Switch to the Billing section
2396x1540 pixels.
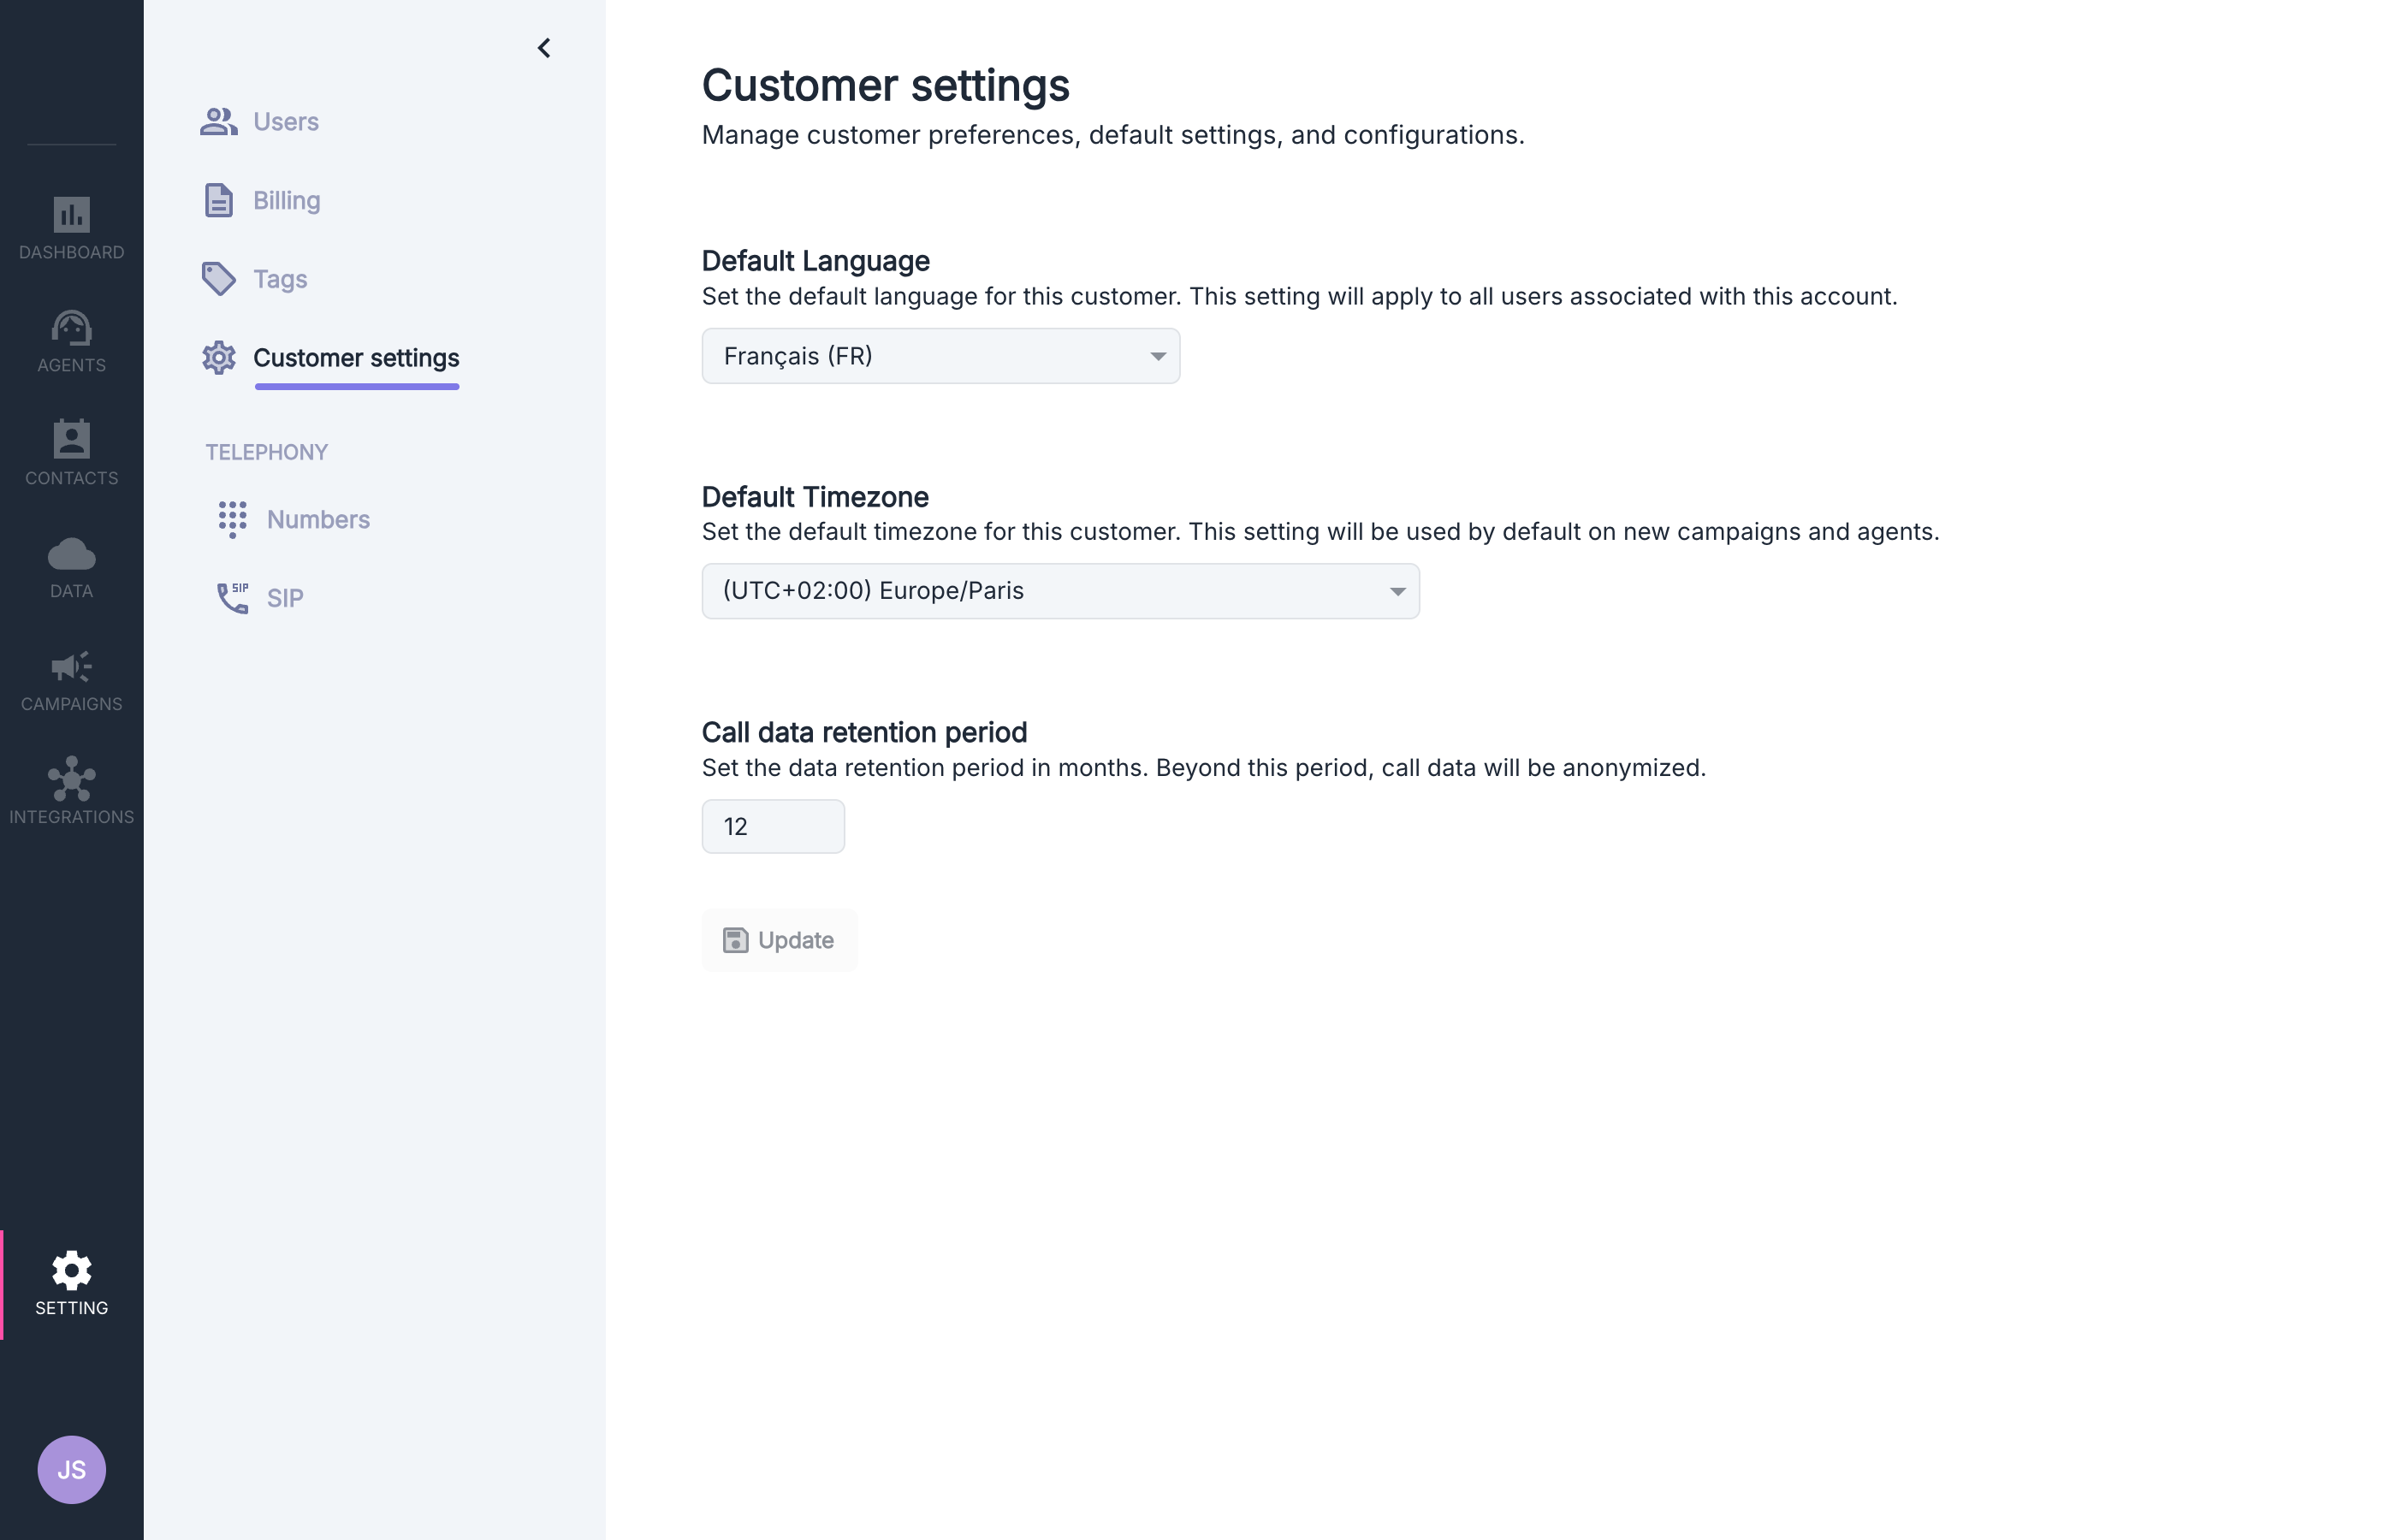[219, 199]
